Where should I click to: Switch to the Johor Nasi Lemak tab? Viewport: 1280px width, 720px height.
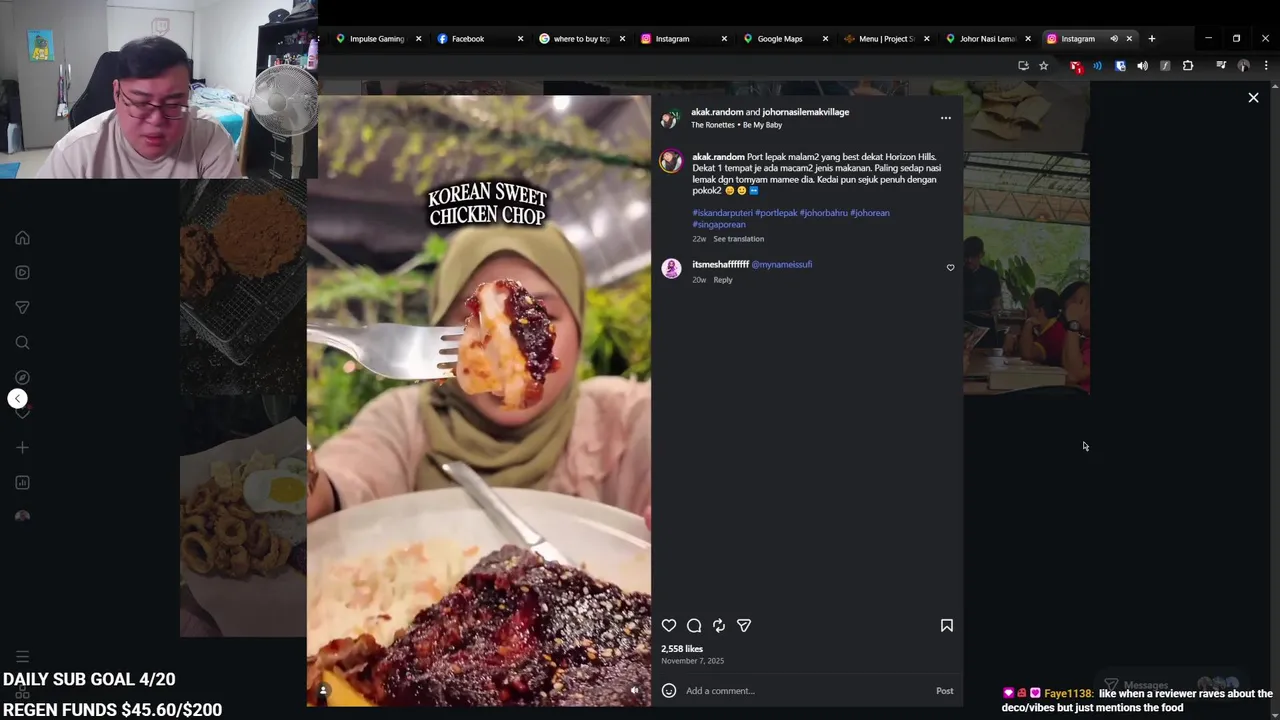987,39
